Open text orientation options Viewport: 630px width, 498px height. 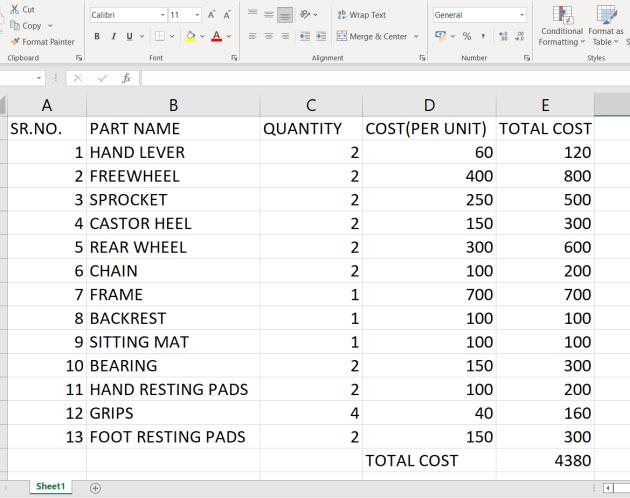coord(309,15)
